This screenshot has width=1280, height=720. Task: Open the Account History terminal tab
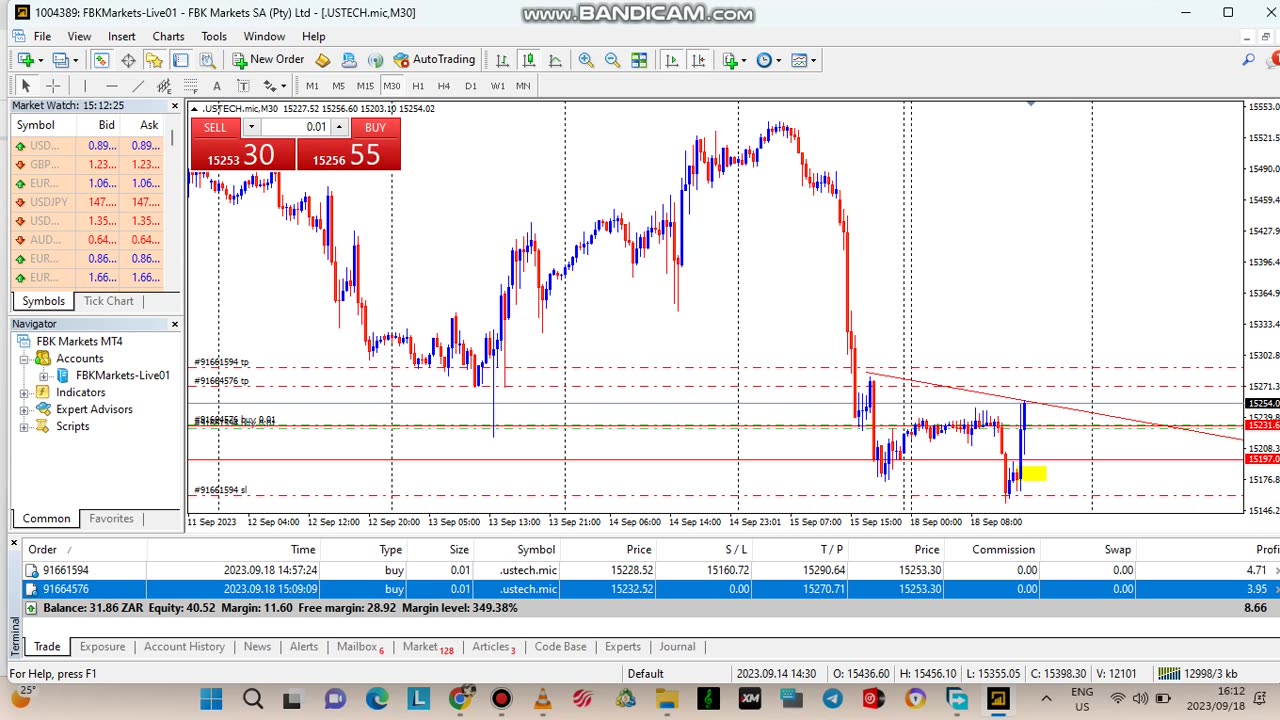(x=184, y=646)
